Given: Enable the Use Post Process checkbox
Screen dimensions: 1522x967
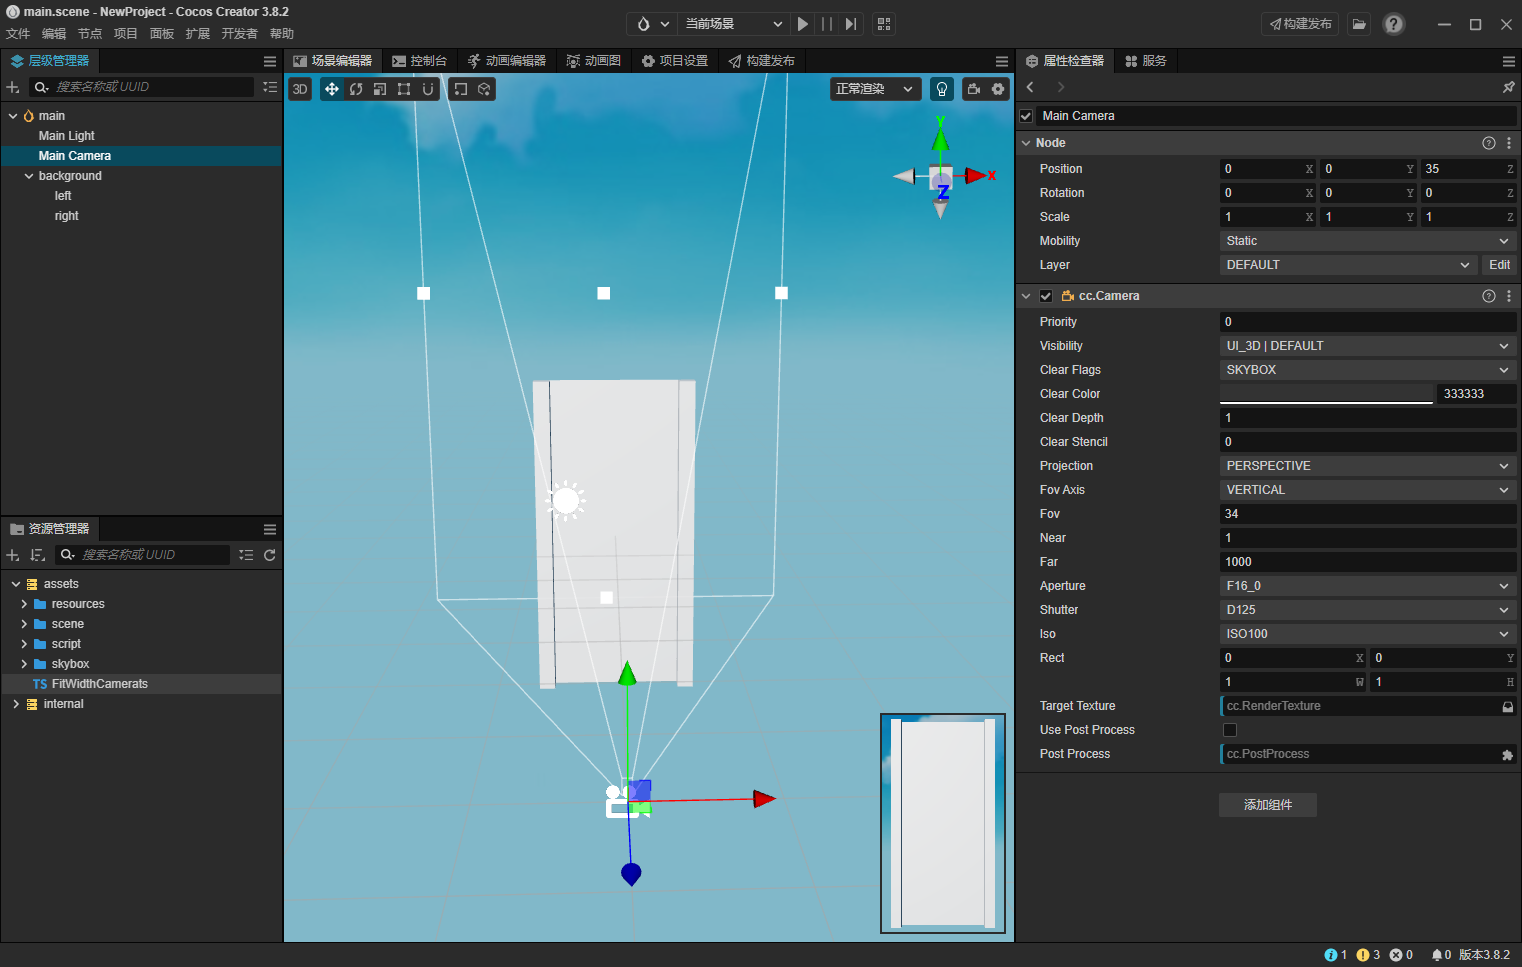Looking at the screenshot, I should [1230, 730].
